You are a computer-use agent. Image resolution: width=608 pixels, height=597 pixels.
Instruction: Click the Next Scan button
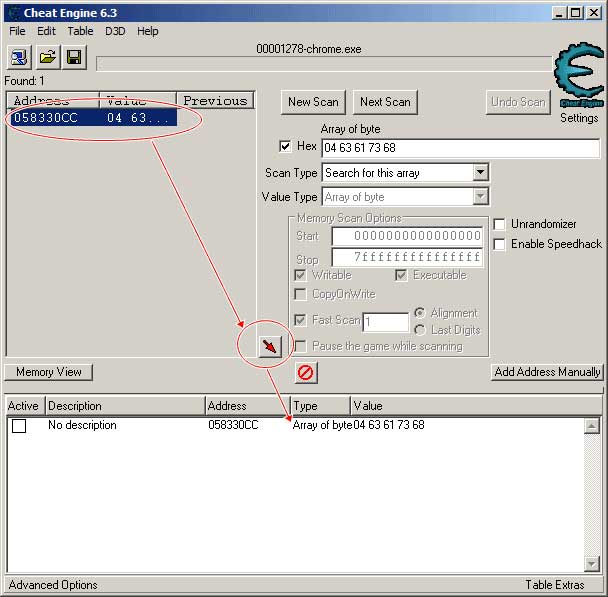(385, 102)
